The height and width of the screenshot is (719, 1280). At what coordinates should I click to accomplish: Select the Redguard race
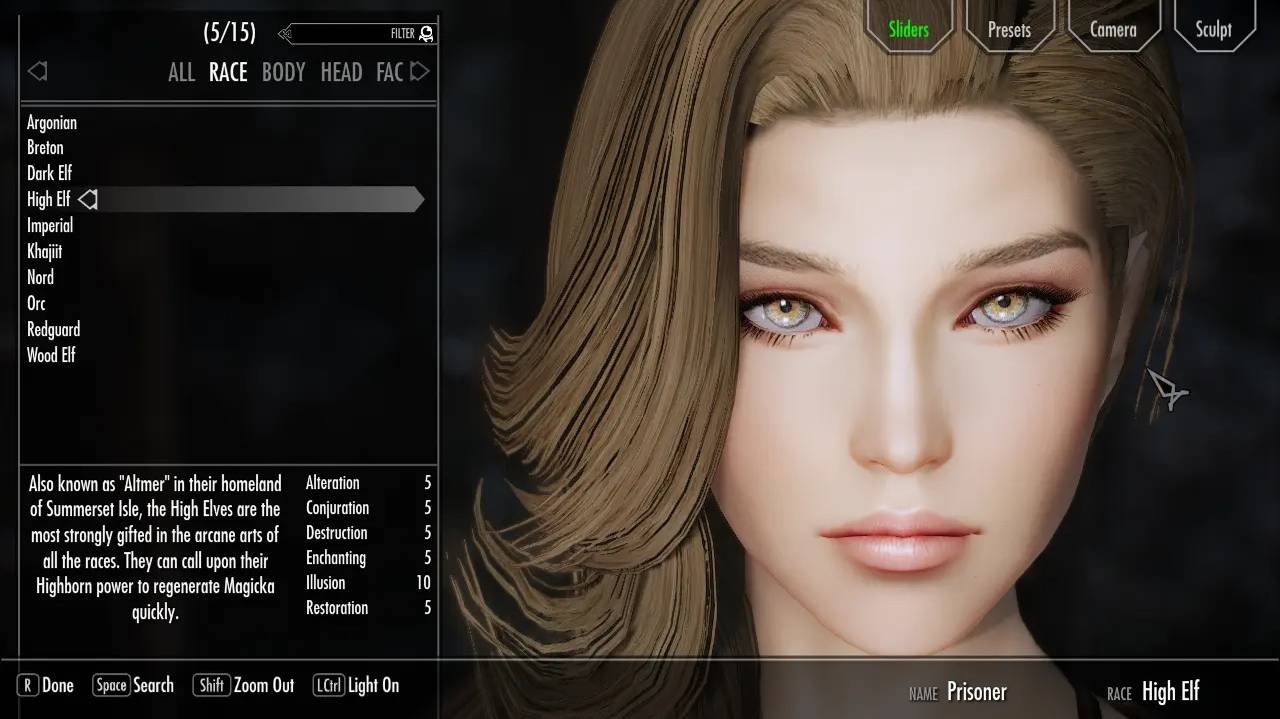54,330
